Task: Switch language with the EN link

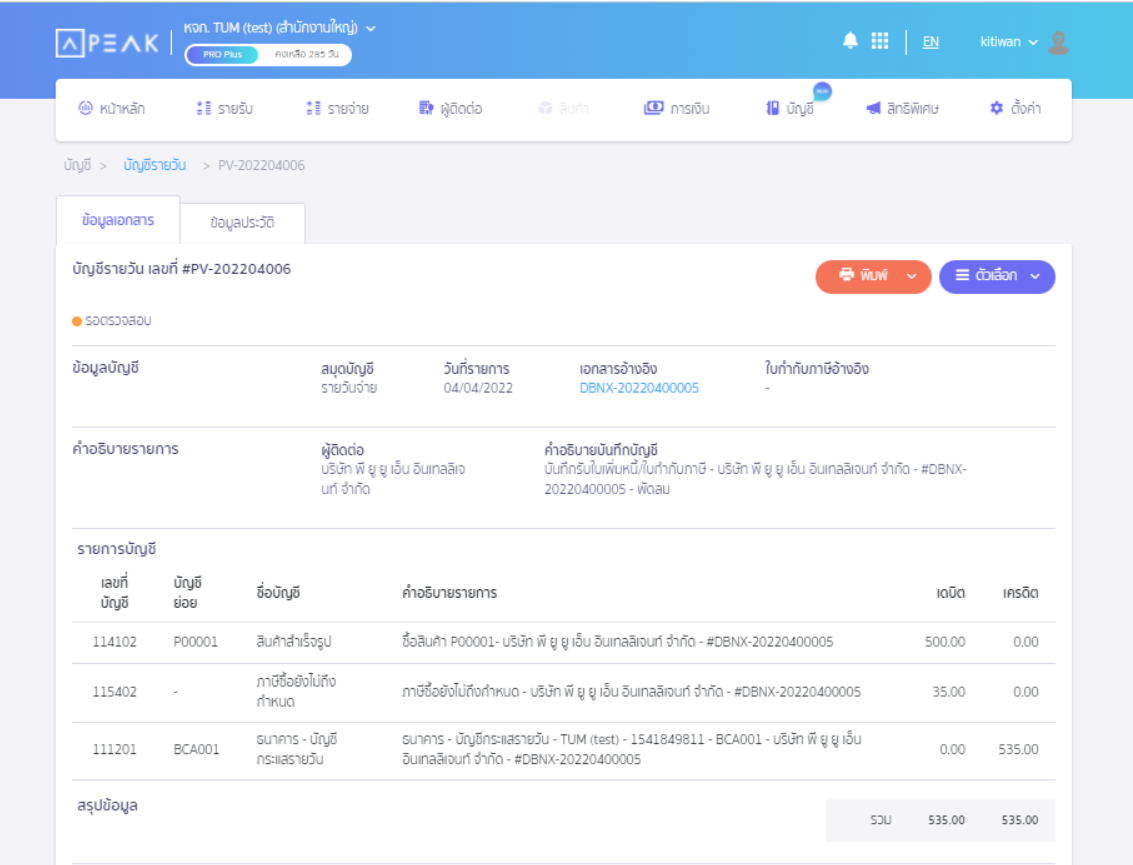Action: (x=931, y=42)
